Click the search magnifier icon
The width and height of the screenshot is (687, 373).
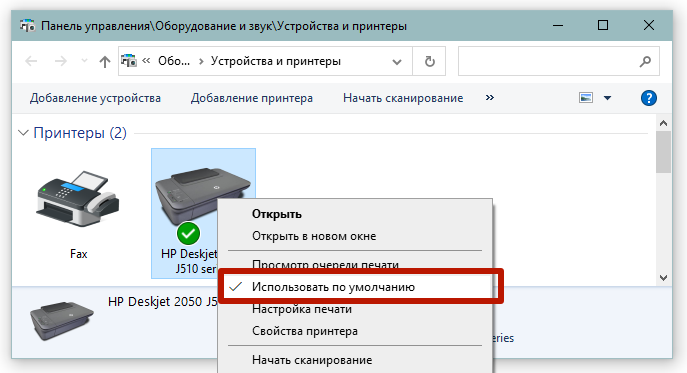click(645, 61)
